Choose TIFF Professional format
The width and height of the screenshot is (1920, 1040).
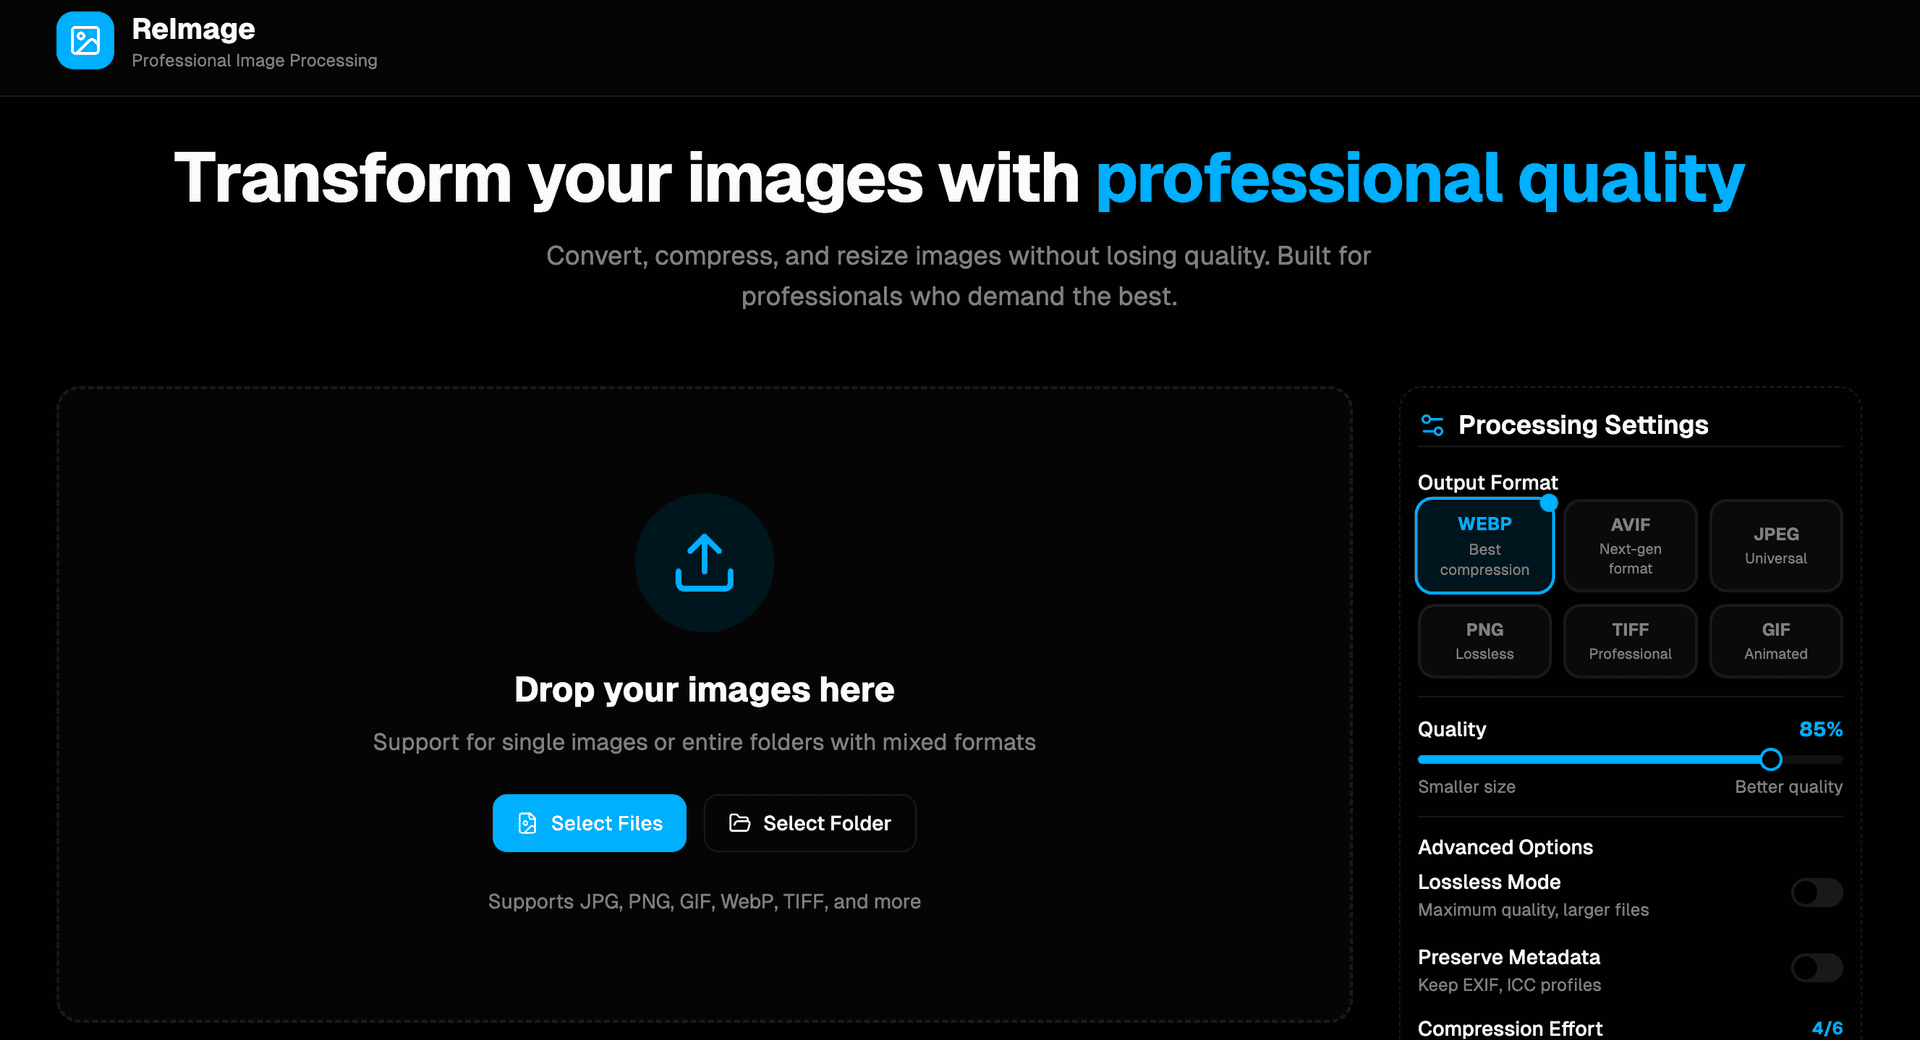tap(1630, 641)
